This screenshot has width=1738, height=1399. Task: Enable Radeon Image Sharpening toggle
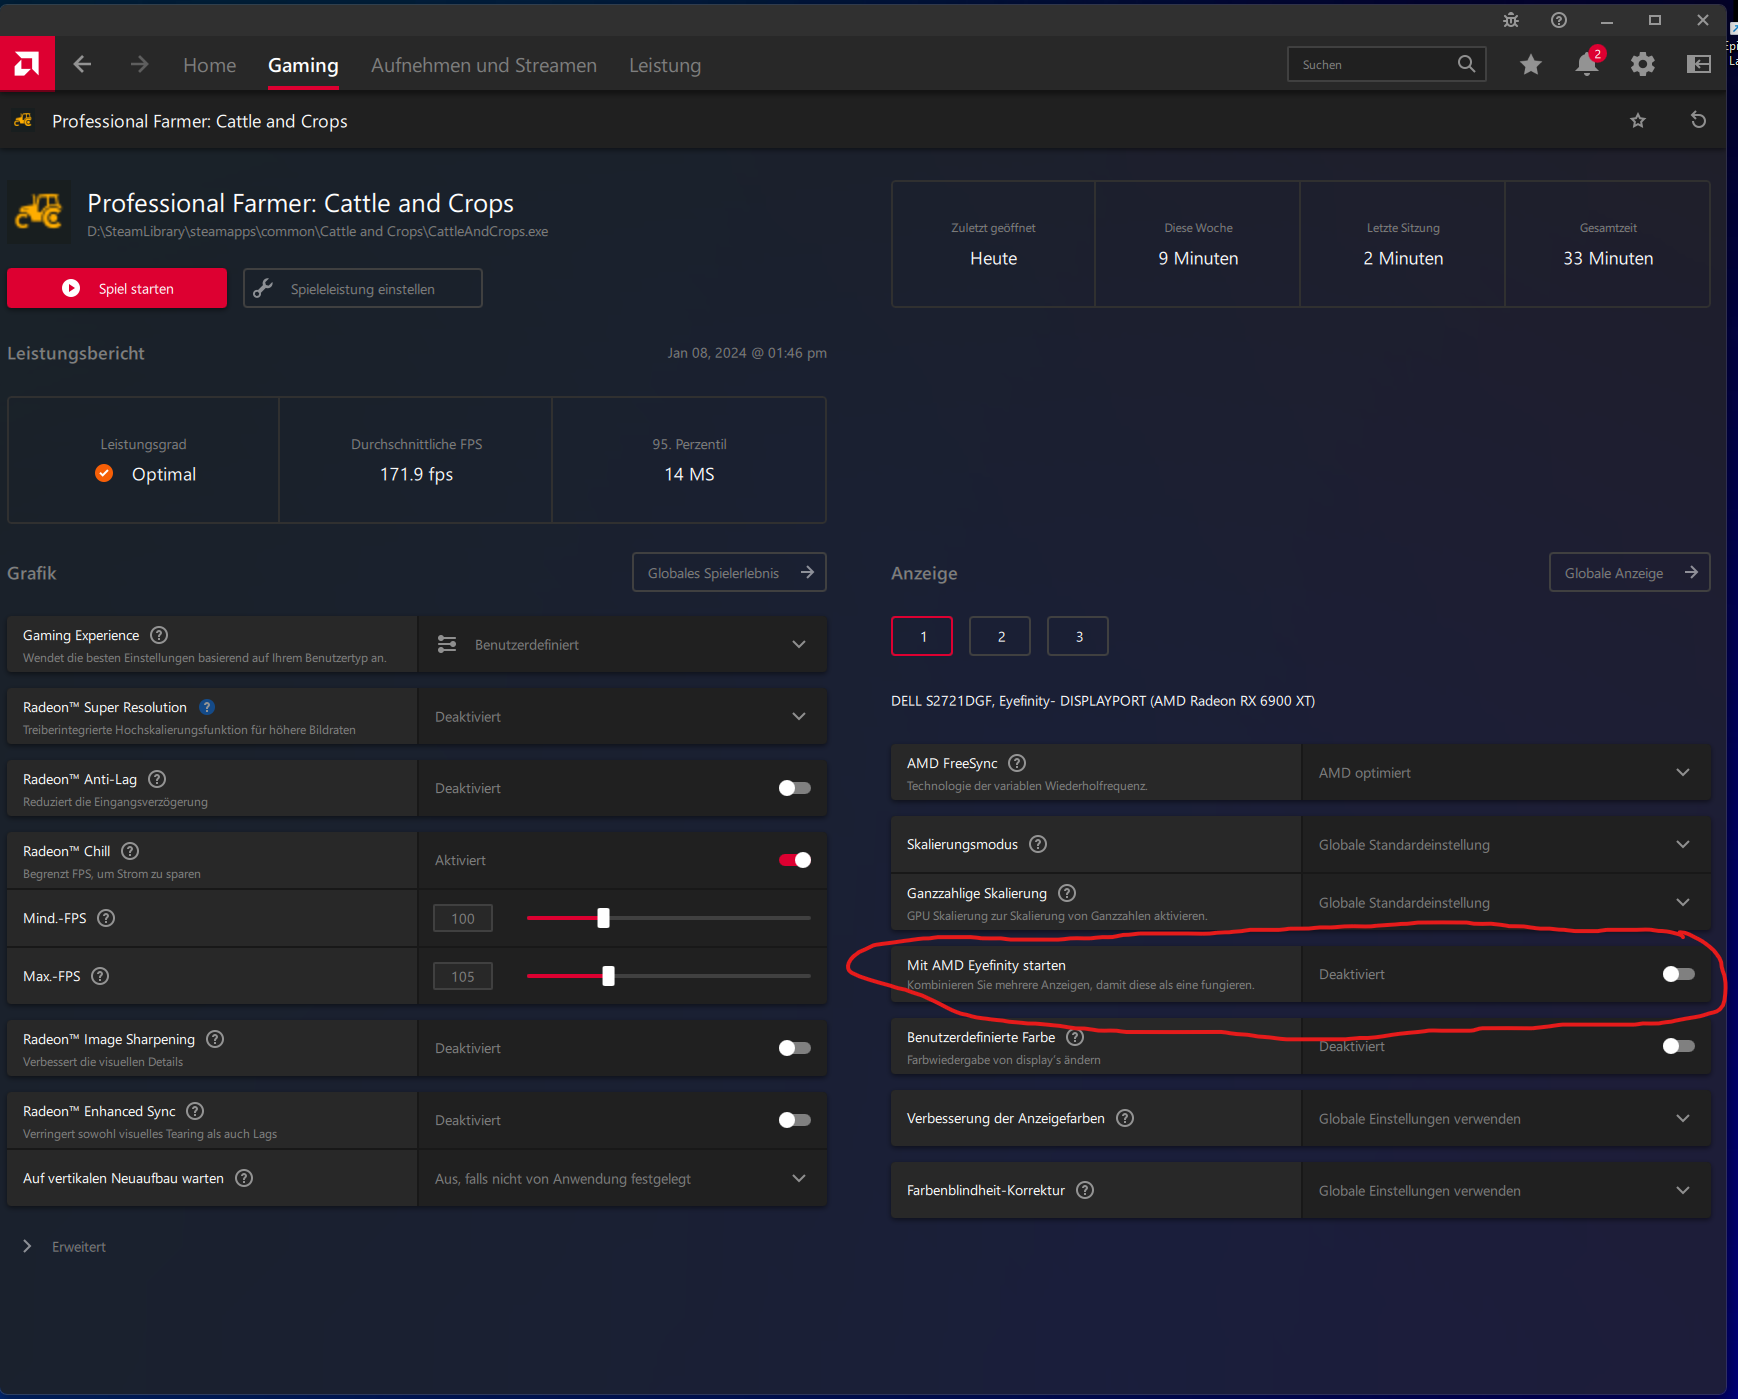click(x=795, y=1048)
